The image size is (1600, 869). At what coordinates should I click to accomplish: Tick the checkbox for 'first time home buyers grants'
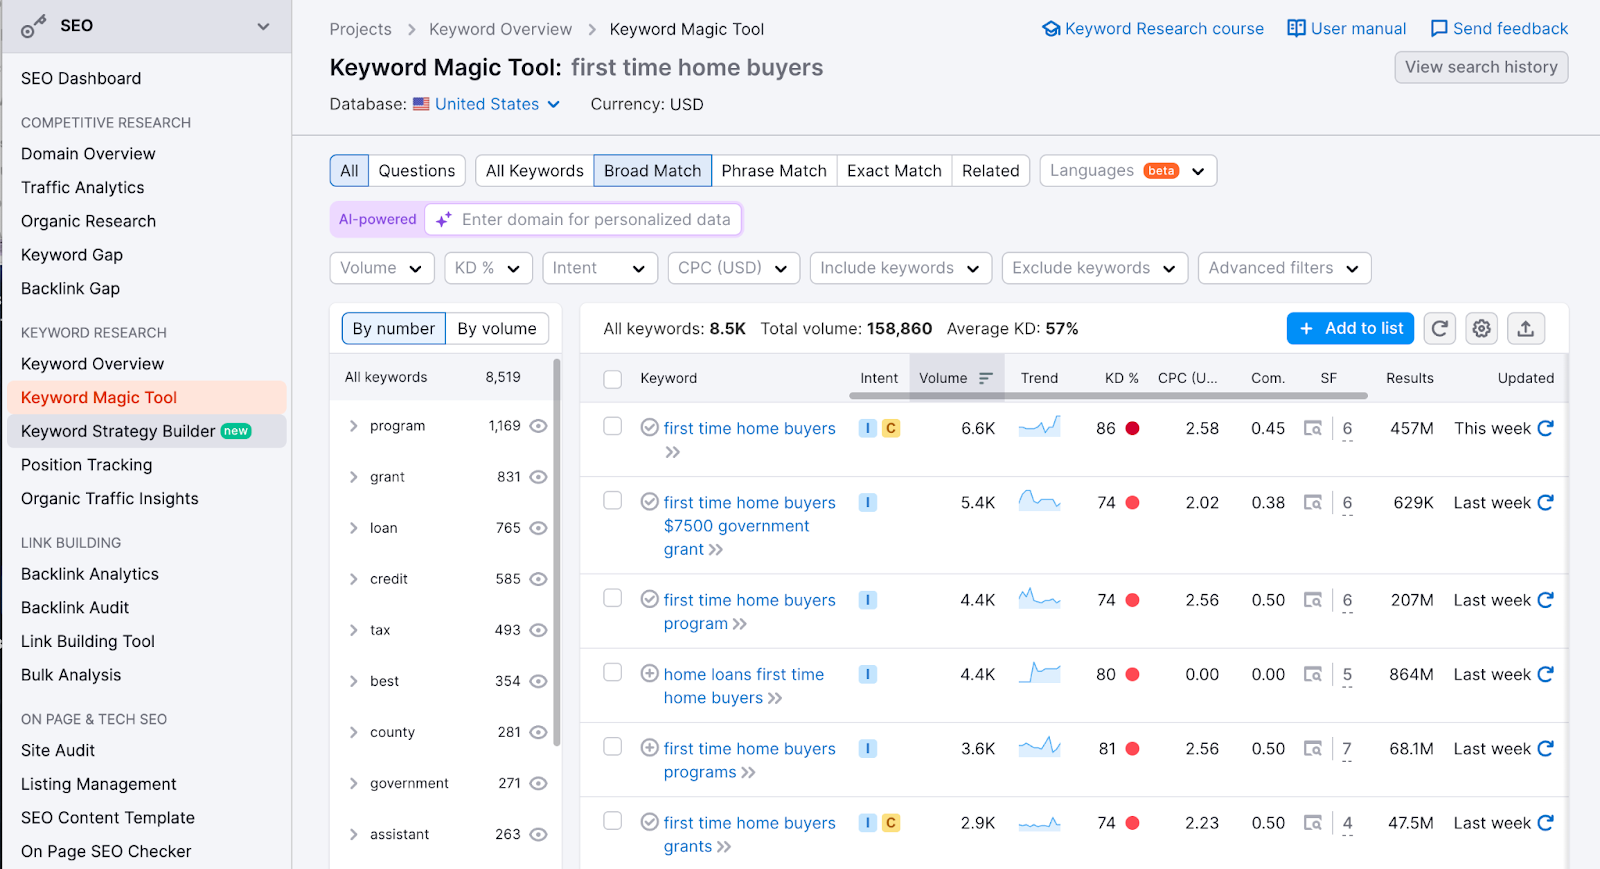coord(613,821)
